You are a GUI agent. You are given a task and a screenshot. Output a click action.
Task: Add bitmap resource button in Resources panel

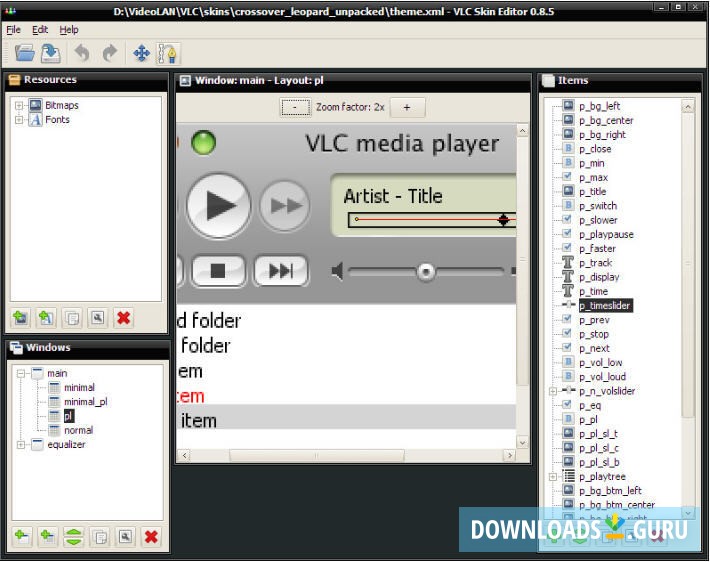21,317
